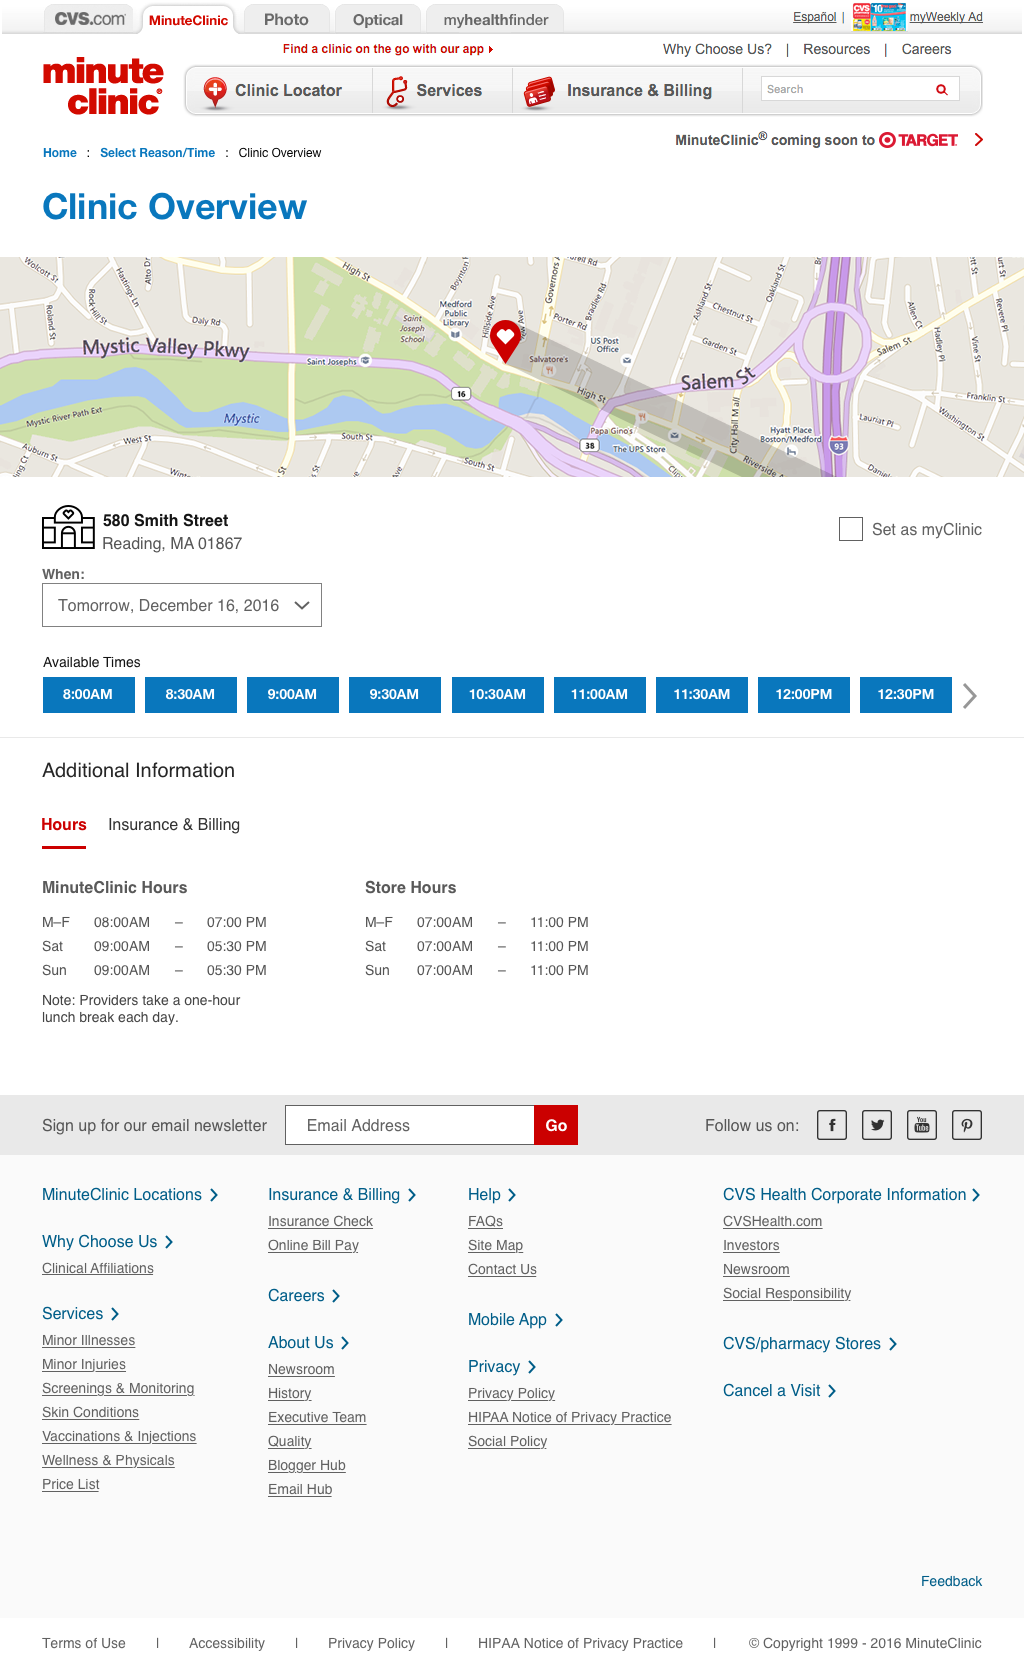Switch to the Optical tab

378,19
